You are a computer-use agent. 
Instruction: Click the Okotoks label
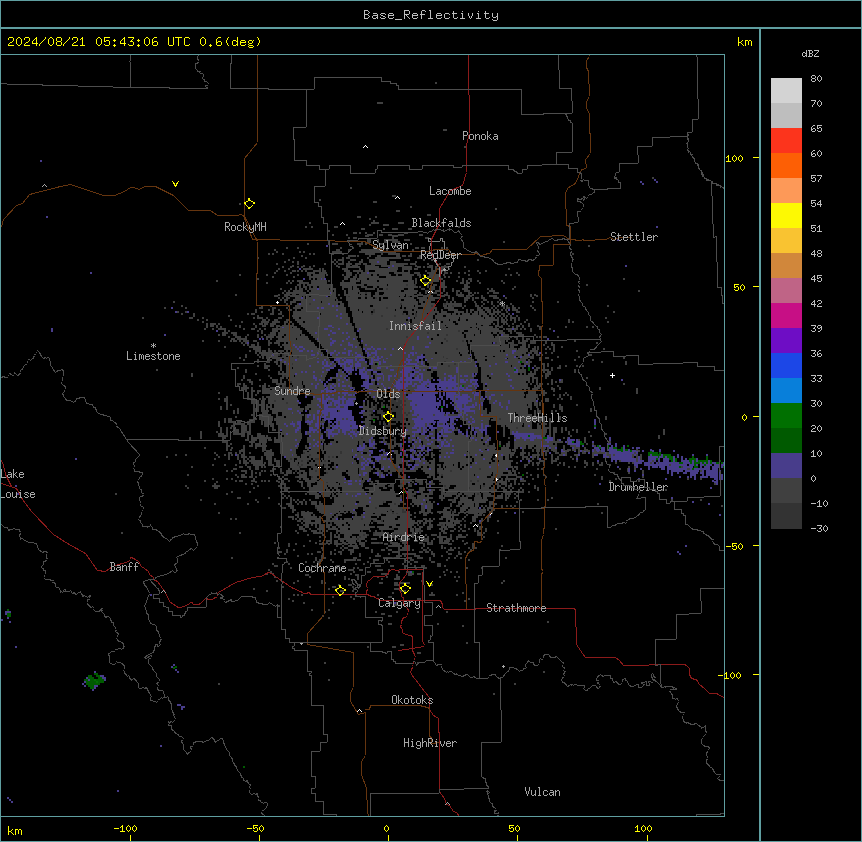412,700
